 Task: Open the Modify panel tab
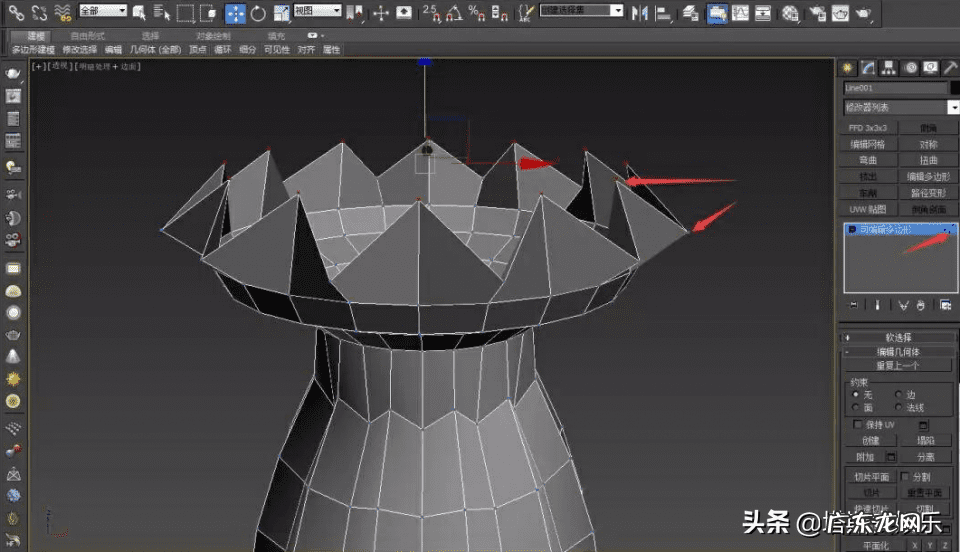click(x=870, y=68)
